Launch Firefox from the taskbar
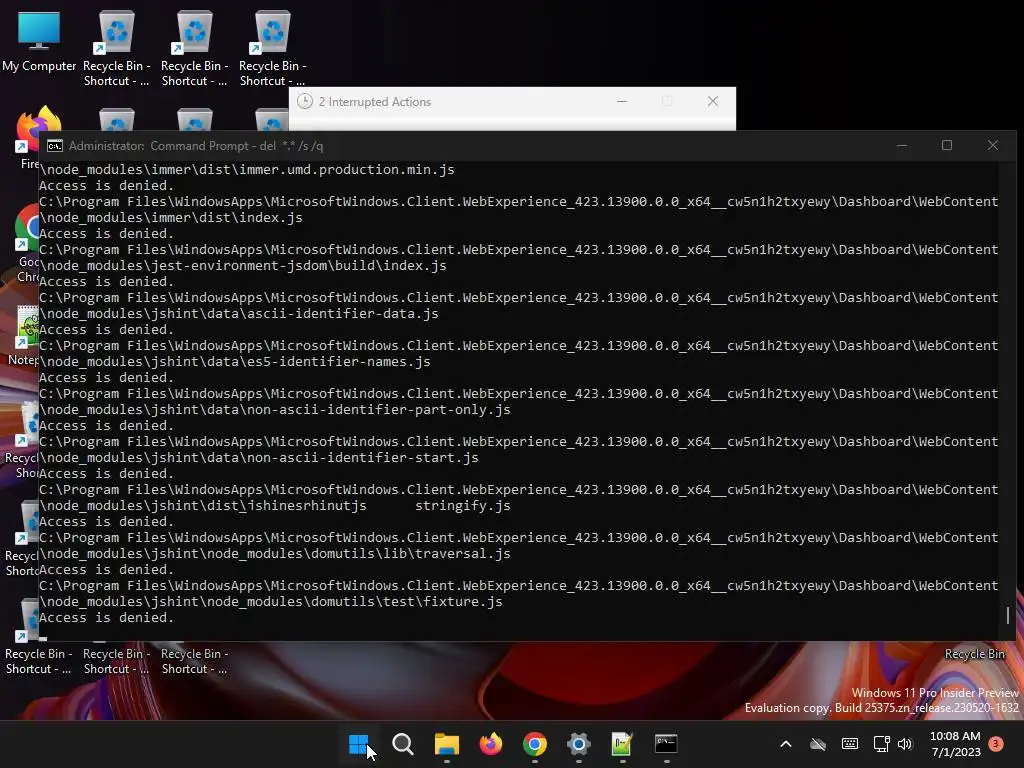 click(x=490, y=744)
